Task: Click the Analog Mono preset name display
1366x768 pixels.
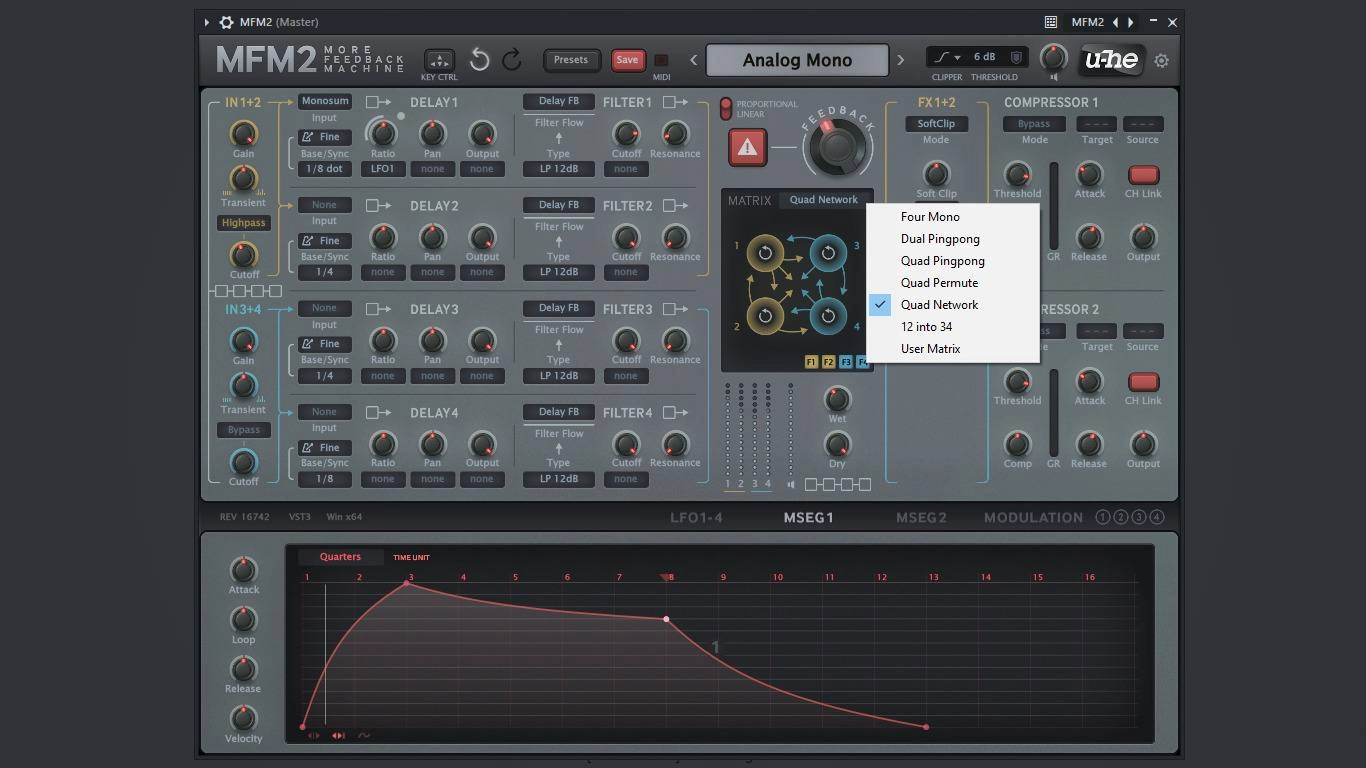Action: point(797,60)
